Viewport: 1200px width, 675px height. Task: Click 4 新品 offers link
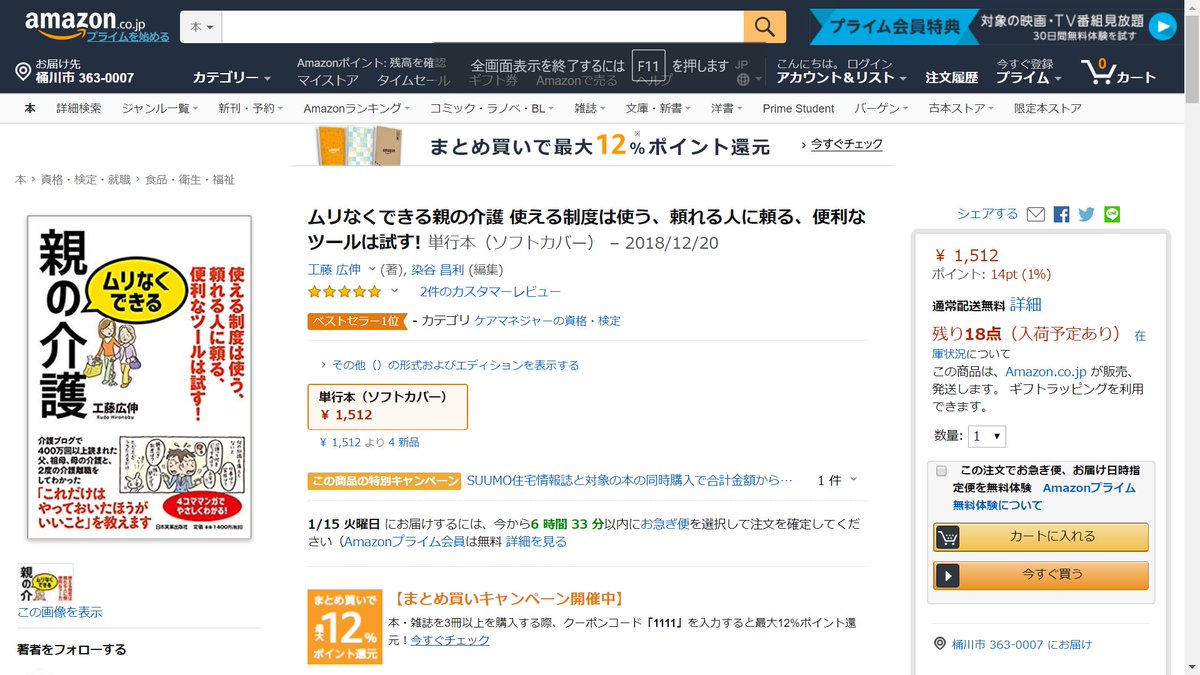(x=403, y=442)
